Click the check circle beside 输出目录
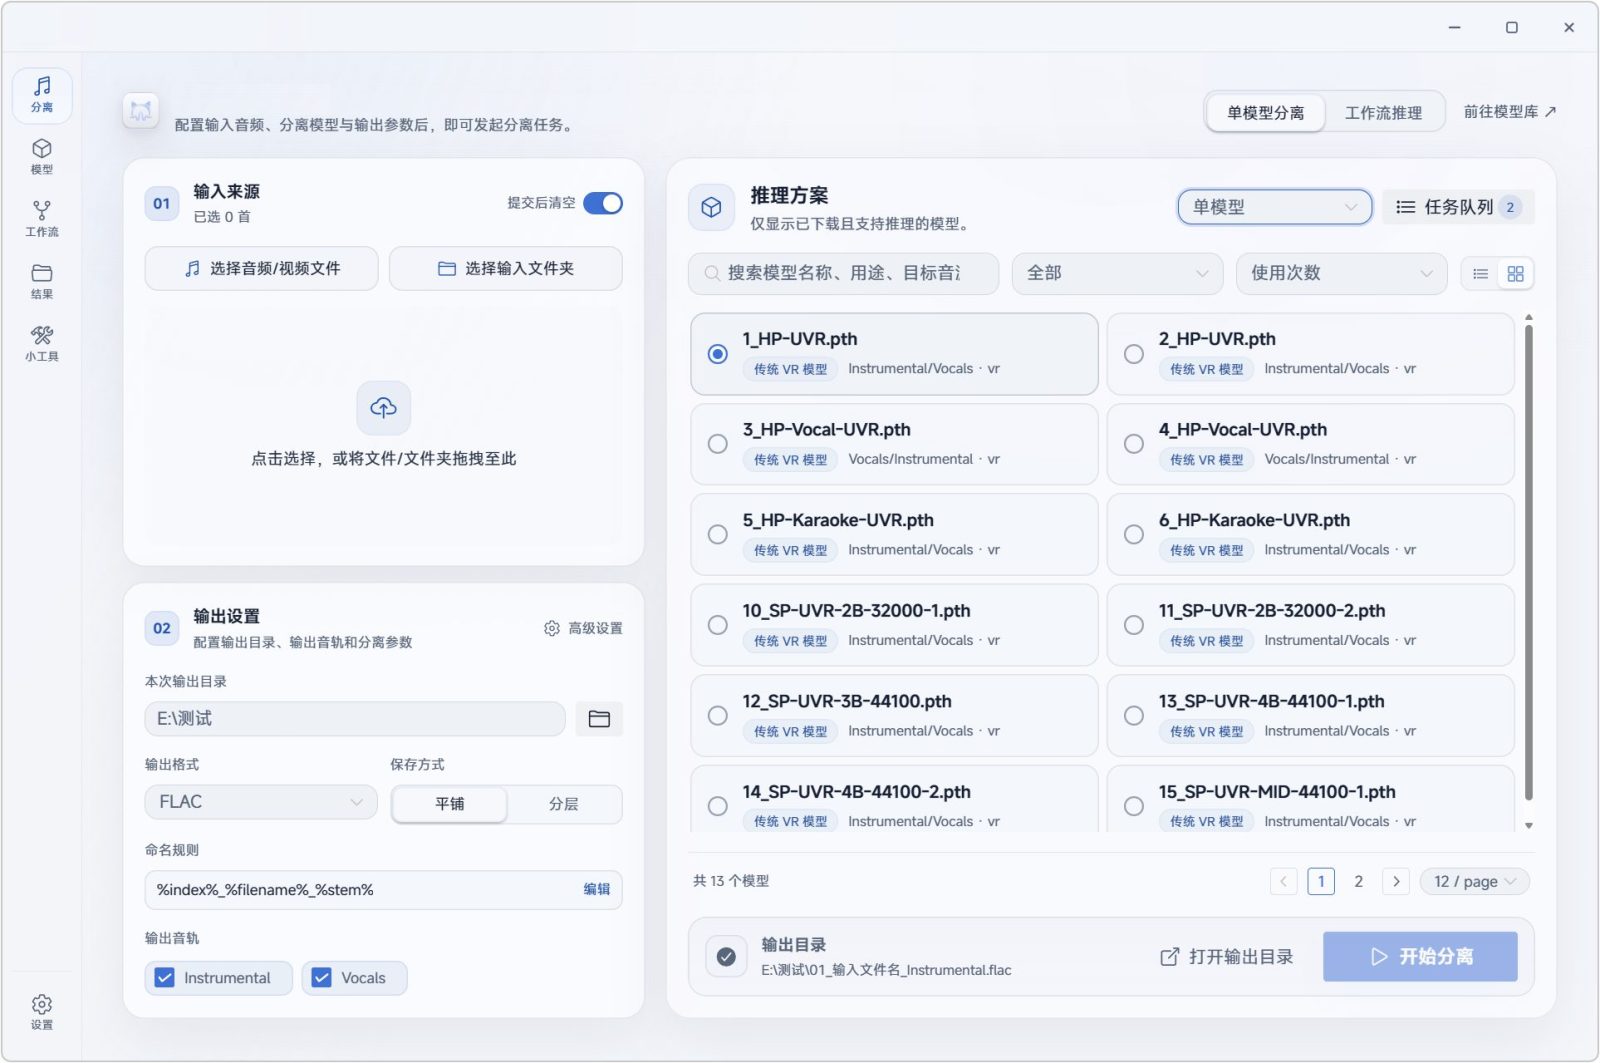 [727, 957]
